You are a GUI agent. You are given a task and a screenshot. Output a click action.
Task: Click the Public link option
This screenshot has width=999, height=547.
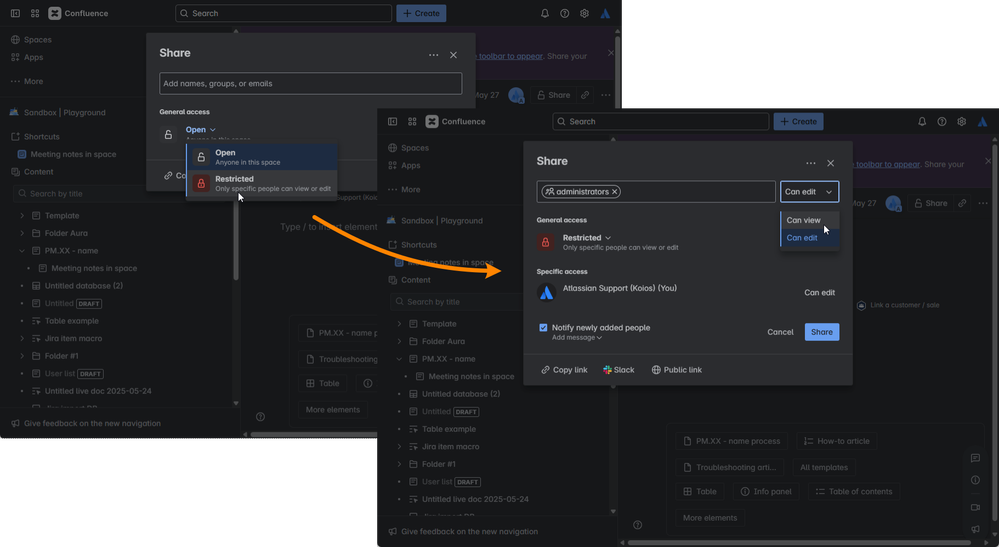click(x=677, y=370)
